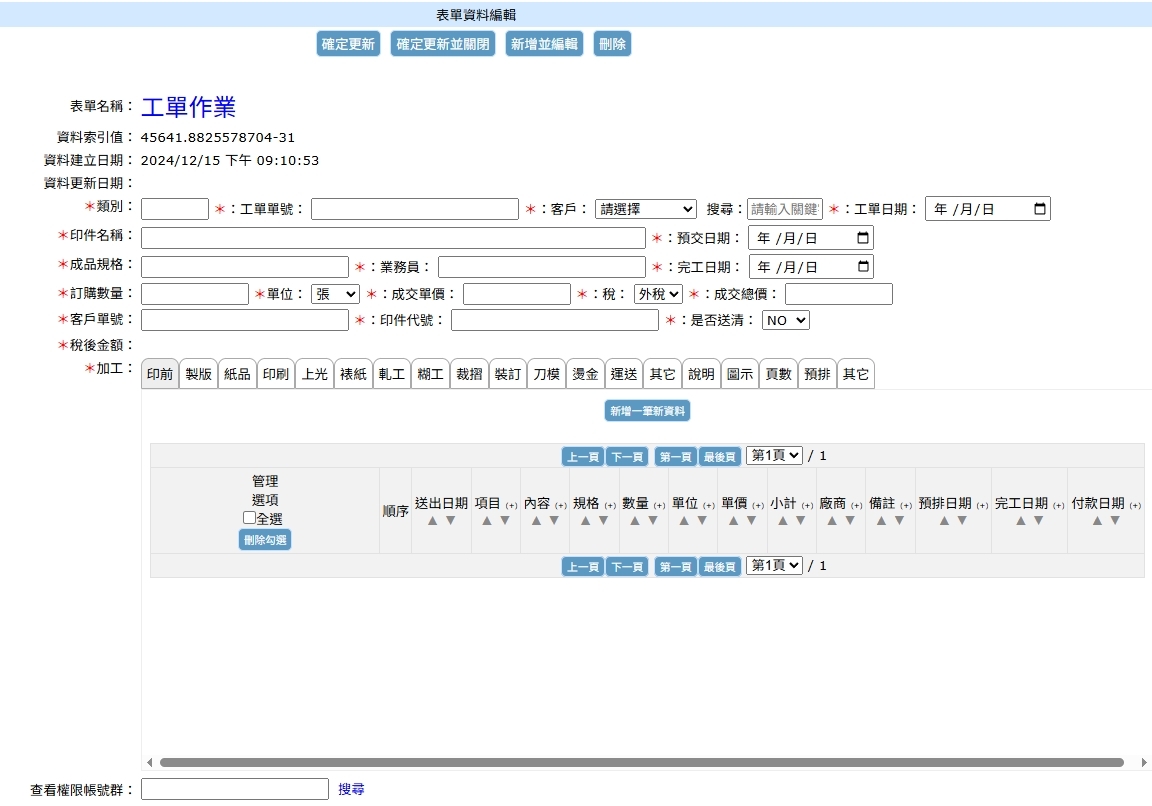Click the 刪除 button in top toolbar
Viewport: 1152px width, 806px height.
[x=613, y=44]
